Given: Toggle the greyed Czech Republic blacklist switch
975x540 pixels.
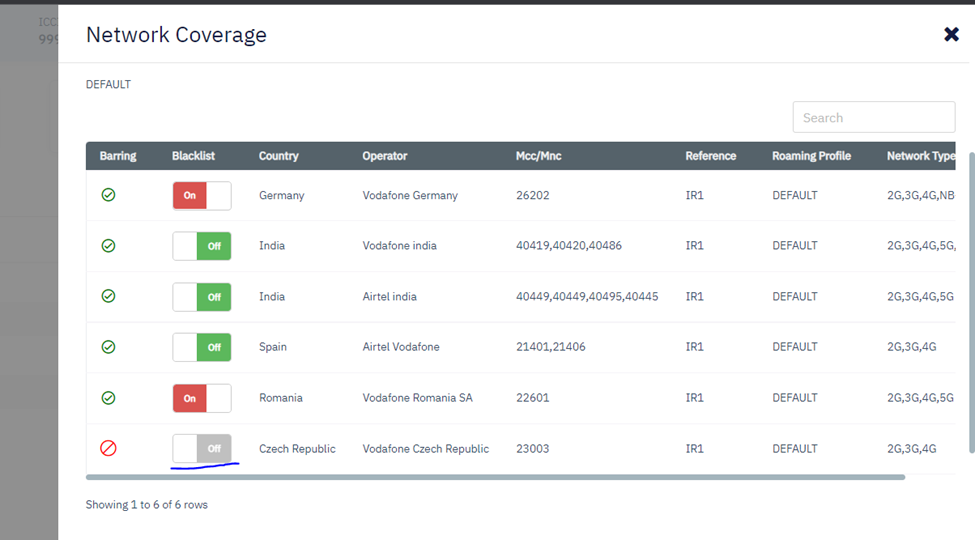Looking at the screenshot, I should 202,449.
